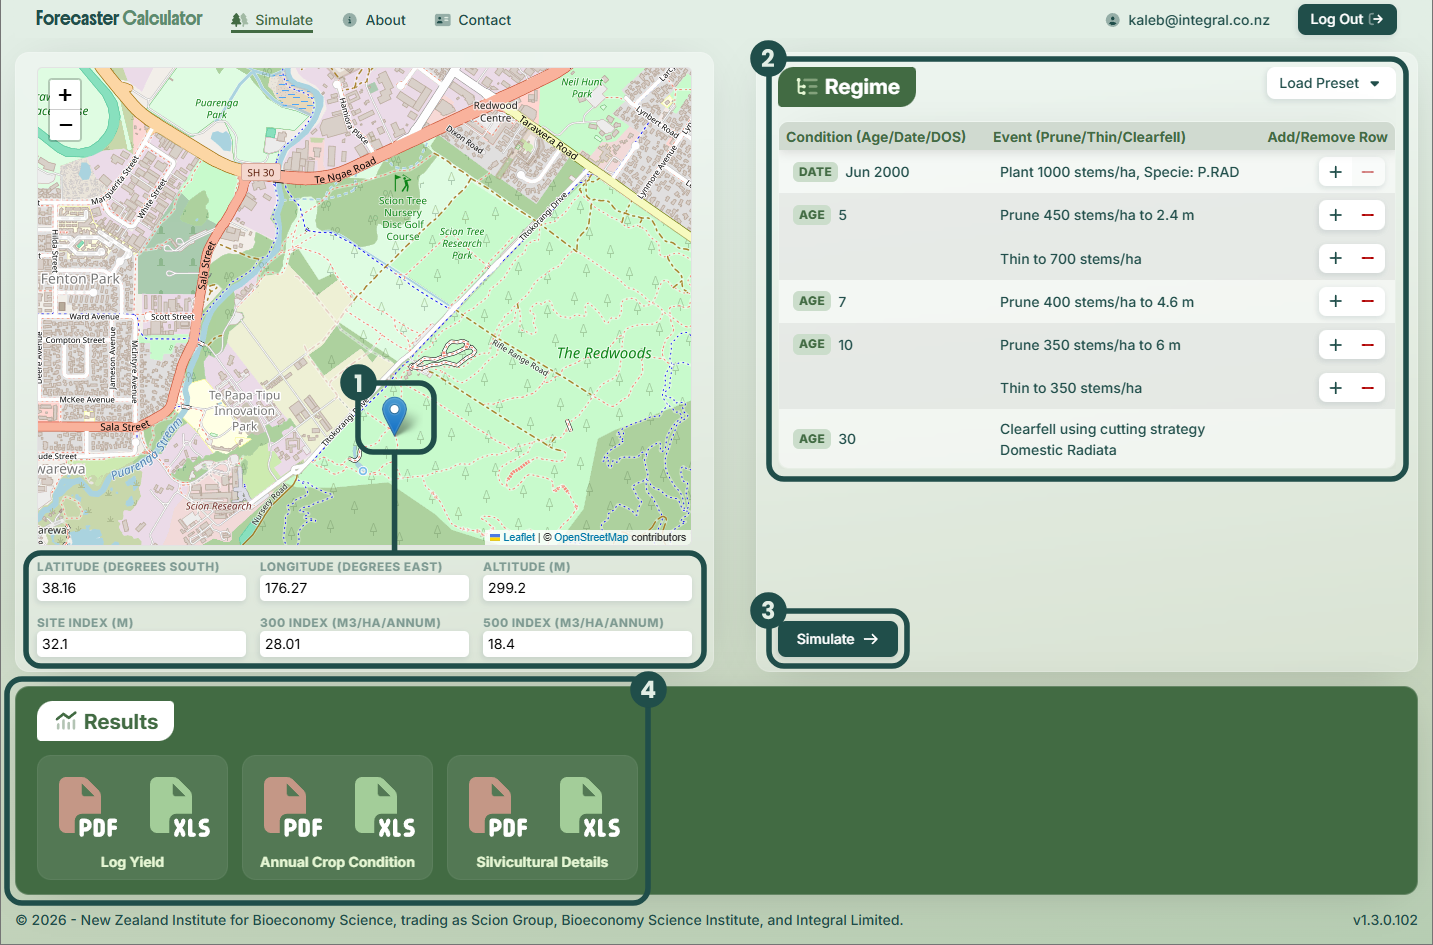Image resolution: width=1433 pixels, height=945 pixels.
Task: Open the OpenStreetMap contributors link
Action: 591,537
